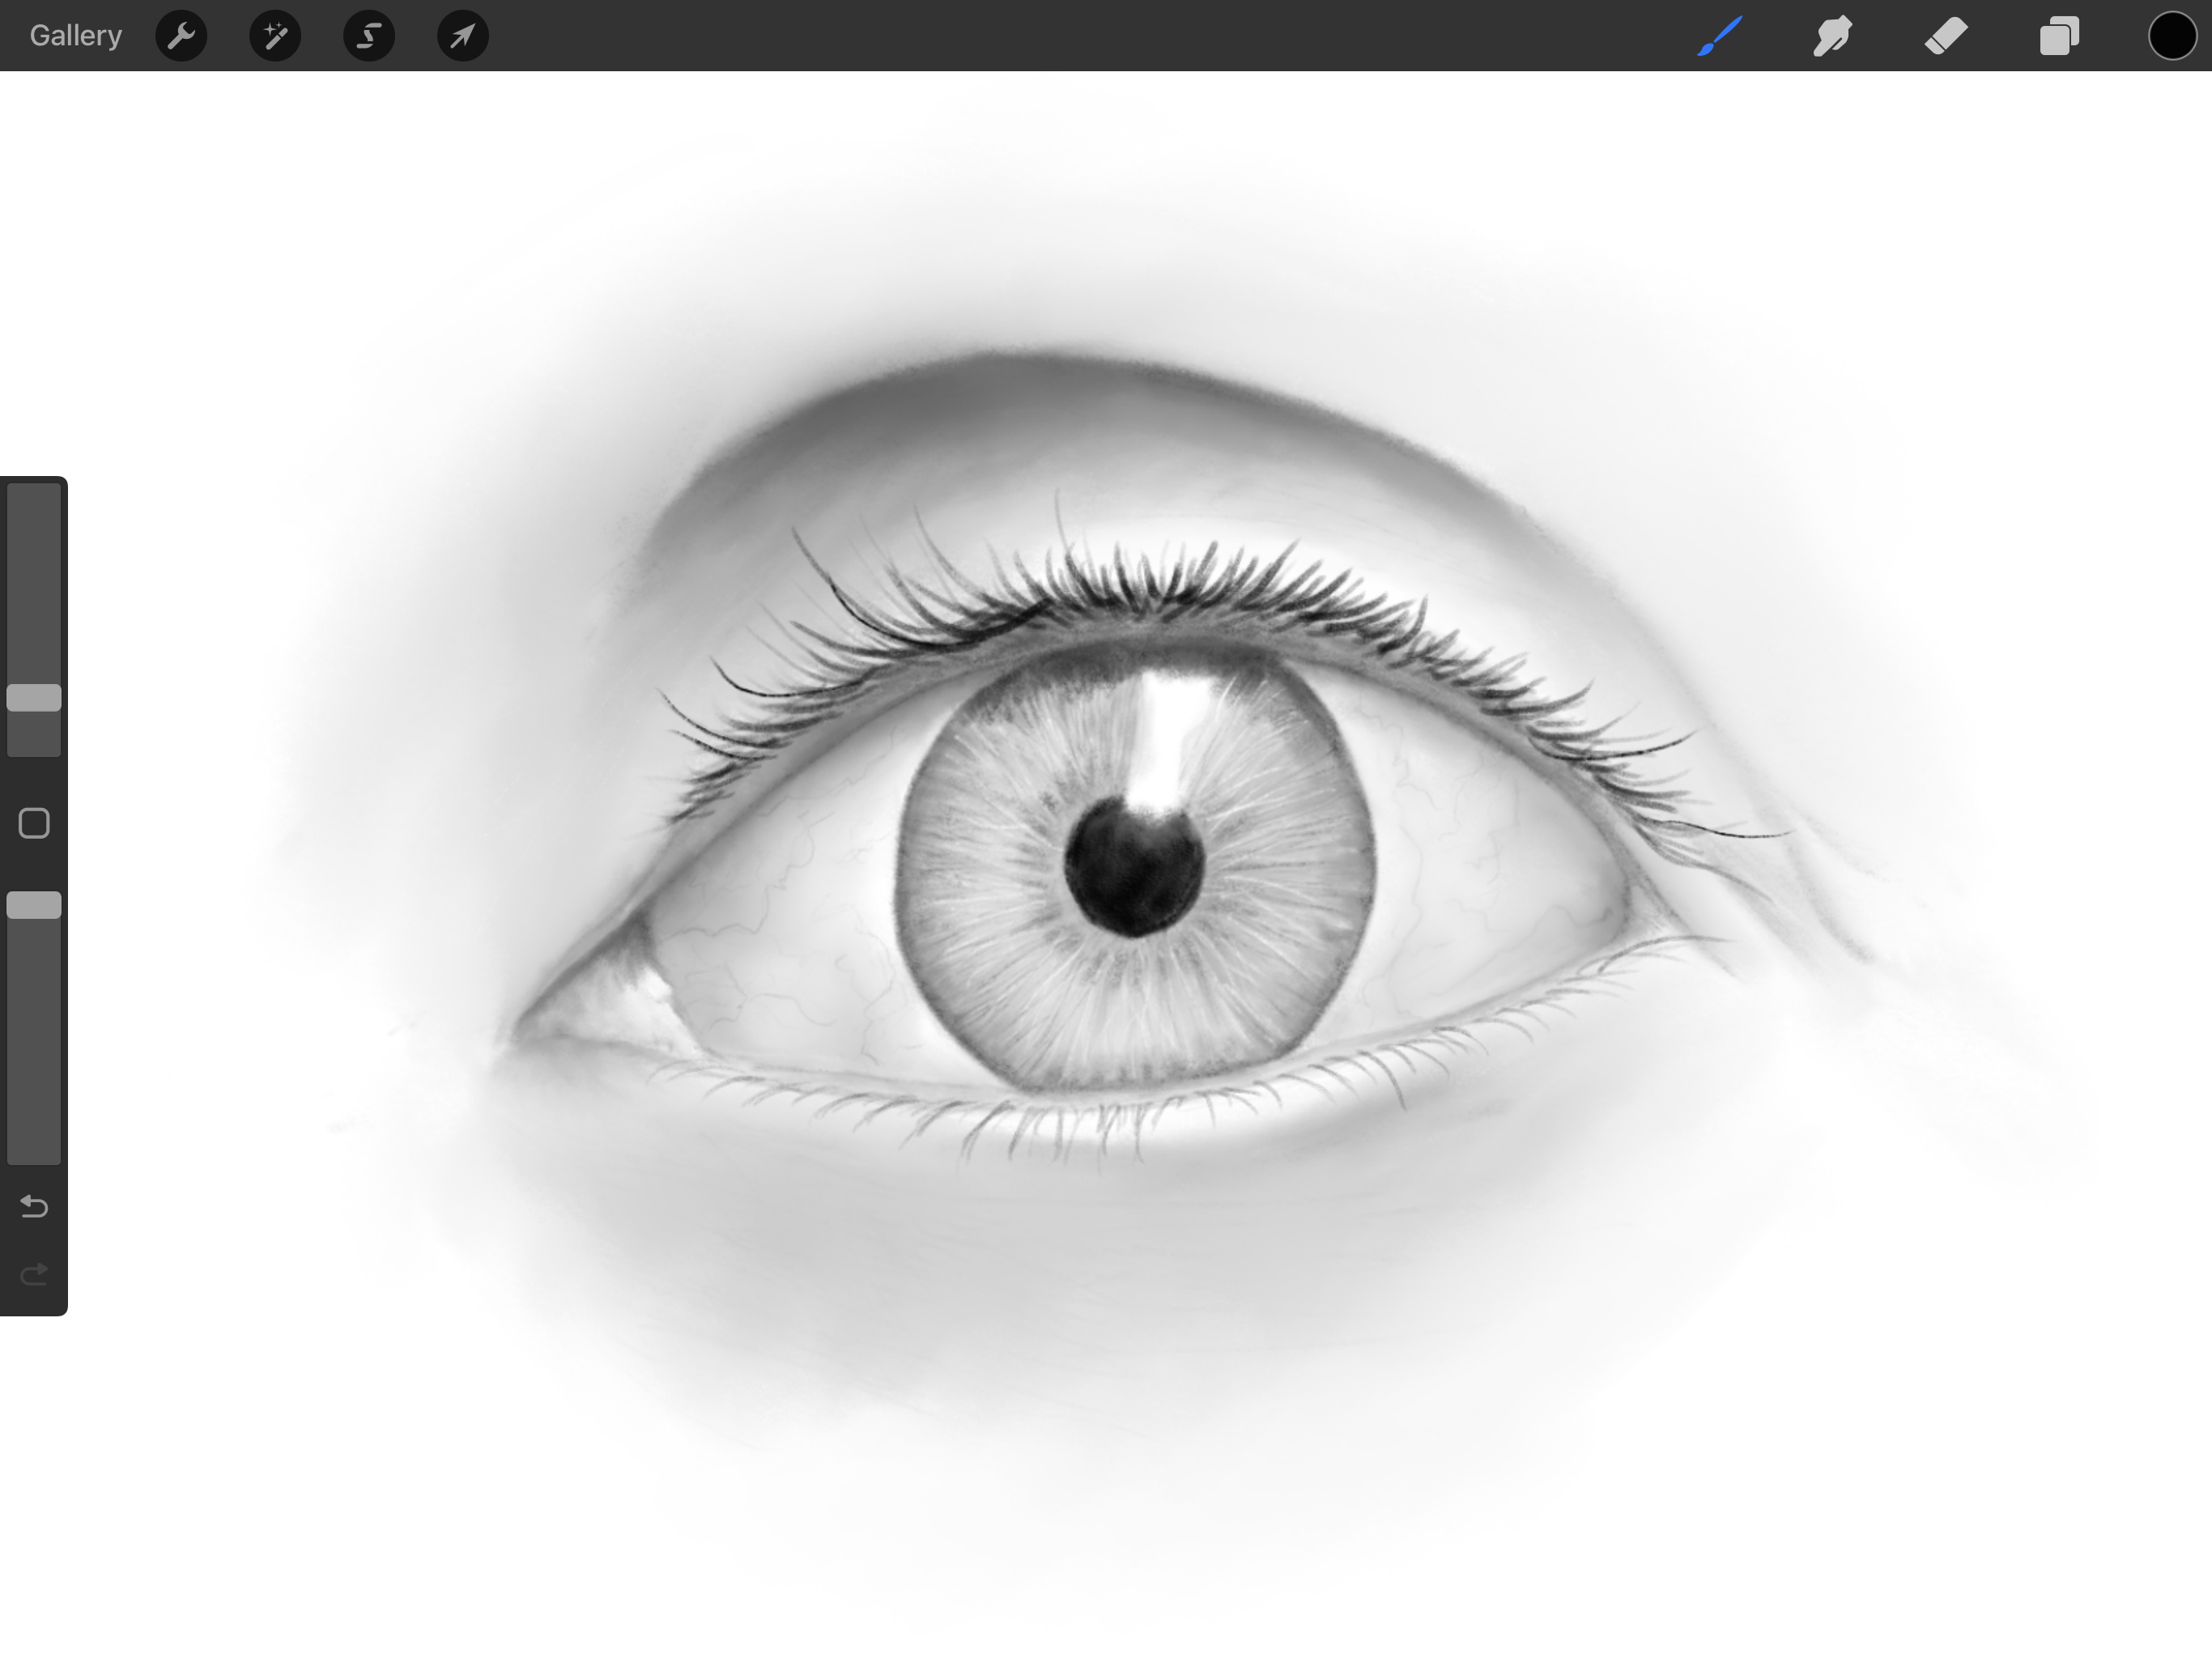2212x1658 pixels.
Task: Open the Gallery
Action: coord(75,35)
